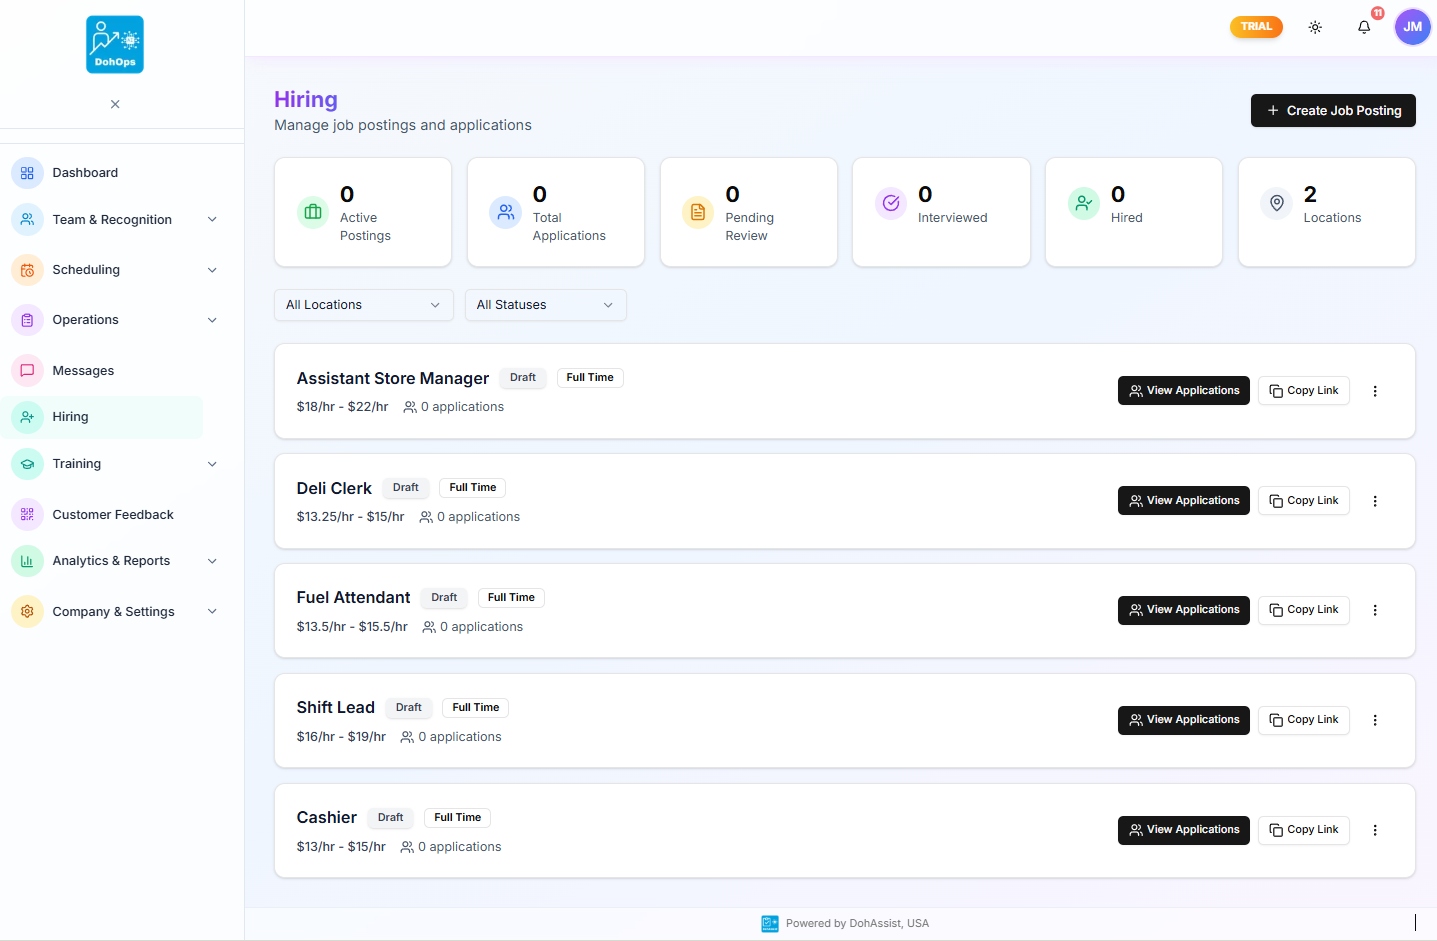
Task: Toggle dark mode with the sun icon
Action: coord(1315,27)
